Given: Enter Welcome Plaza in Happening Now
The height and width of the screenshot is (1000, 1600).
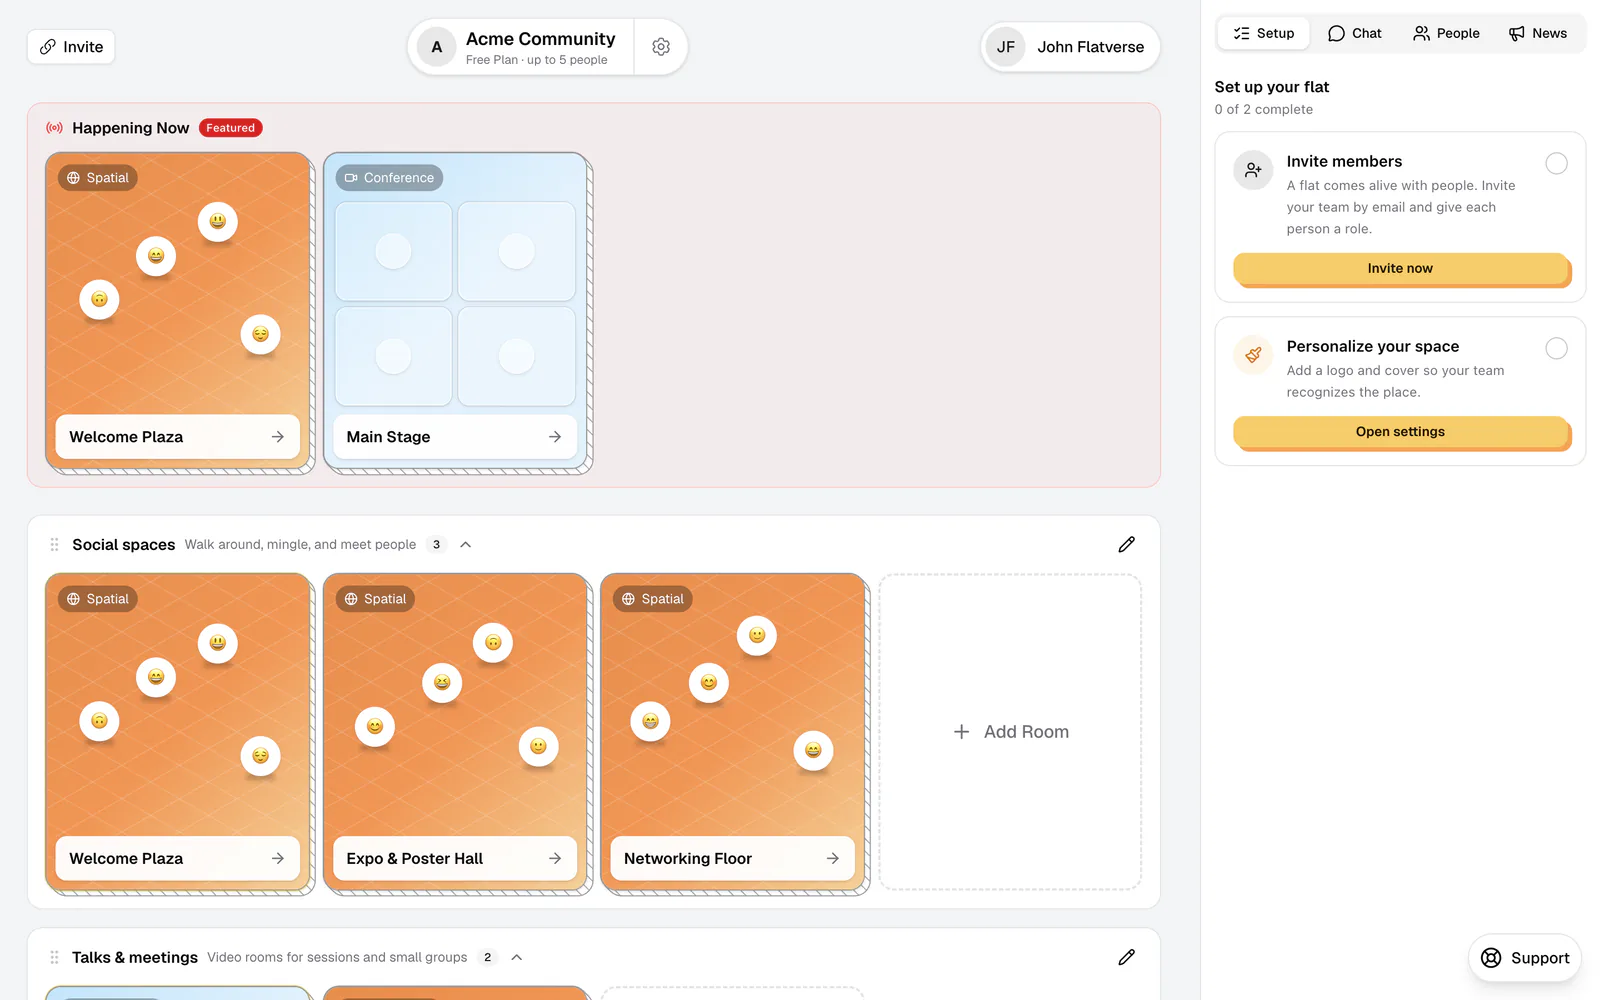Looking at the screenshot, I should click(178, 437).
